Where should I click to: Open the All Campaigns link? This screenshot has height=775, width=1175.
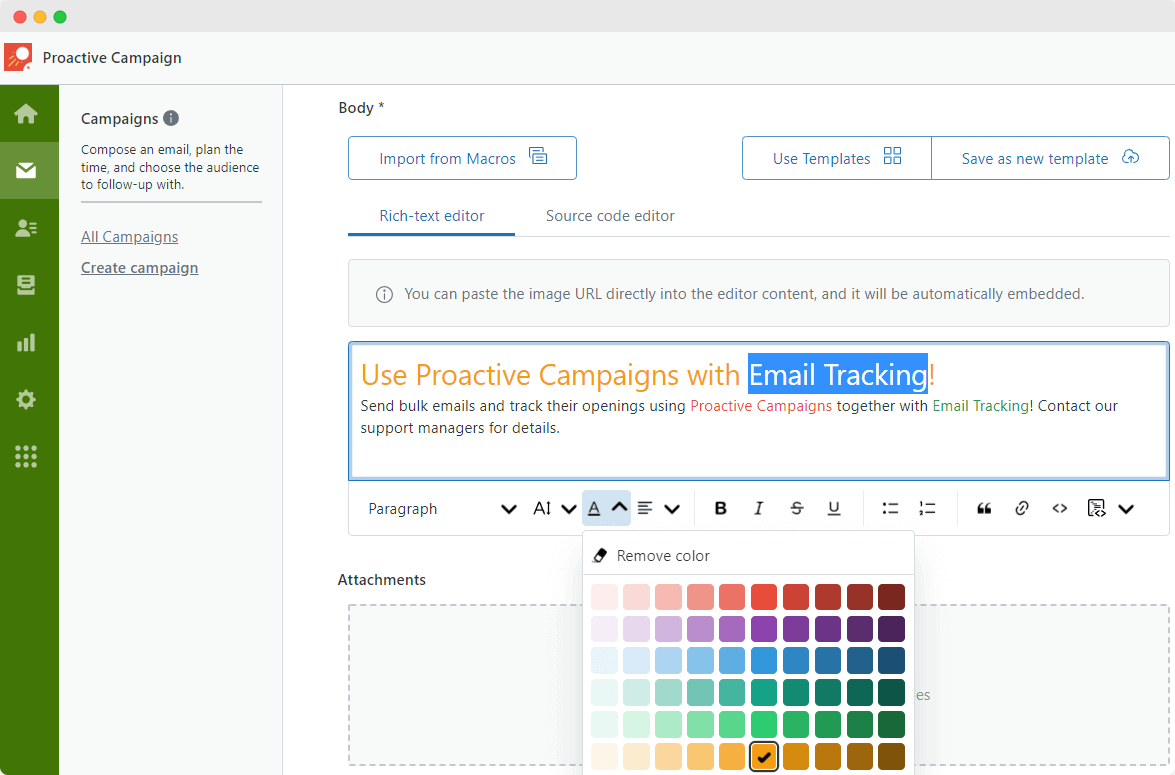click(130, 237)
